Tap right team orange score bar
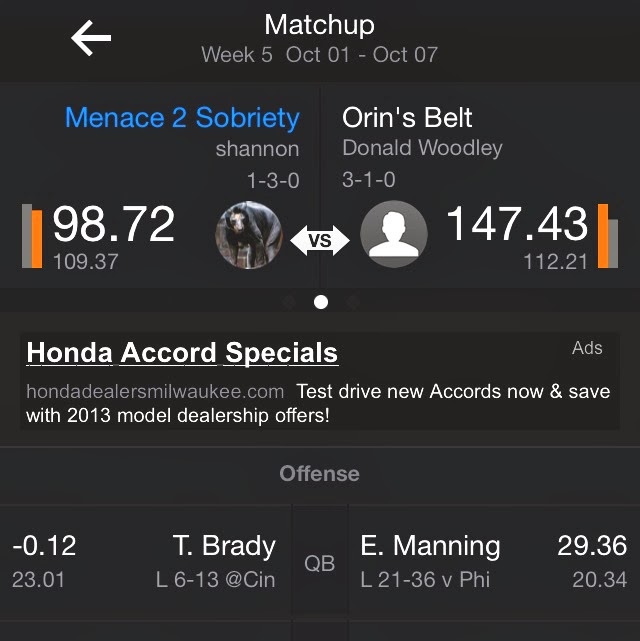Image resolution: width=640 pixels, height=641 pixels. [603, 237]
